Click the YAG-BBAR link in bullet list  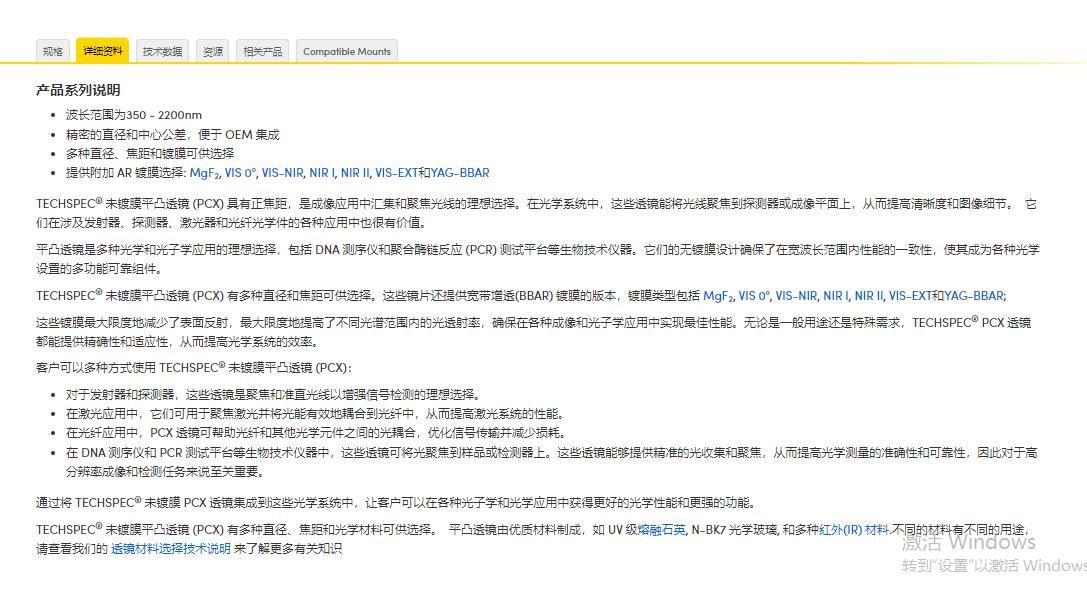click(x=459, y=172)
